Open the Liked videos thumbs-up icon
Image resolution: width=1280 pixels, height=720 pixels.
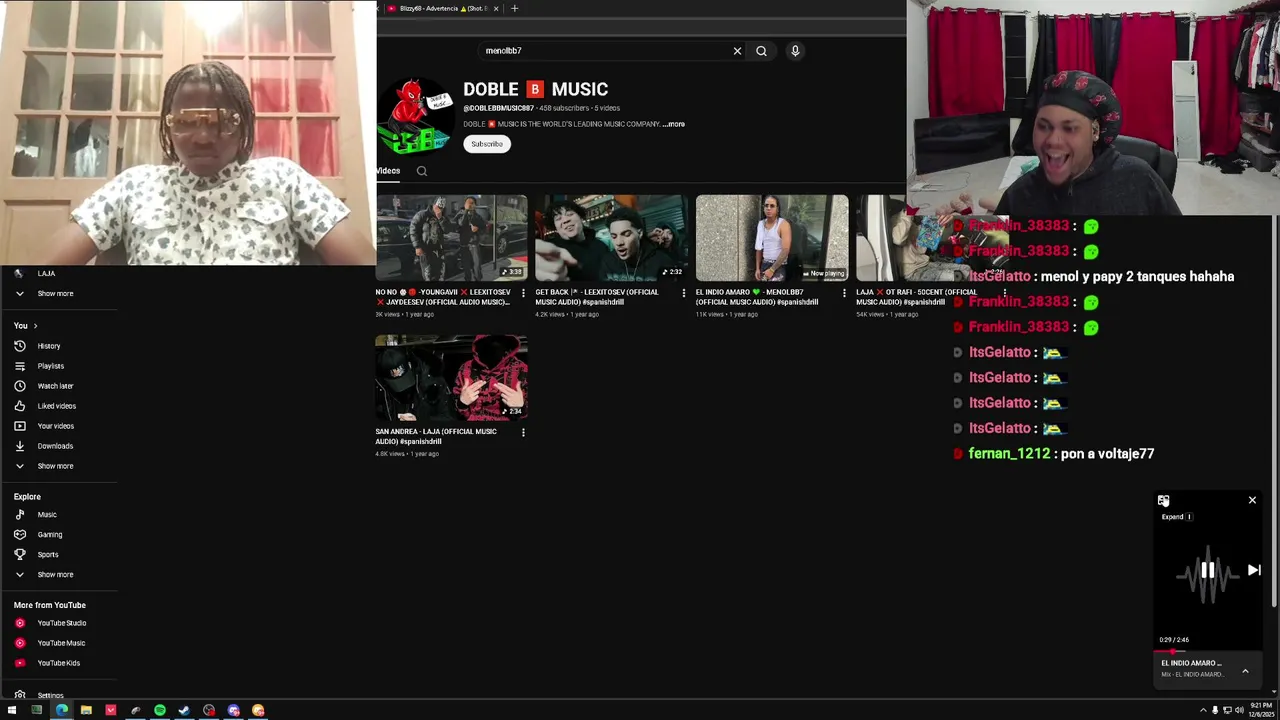(19, 406)
